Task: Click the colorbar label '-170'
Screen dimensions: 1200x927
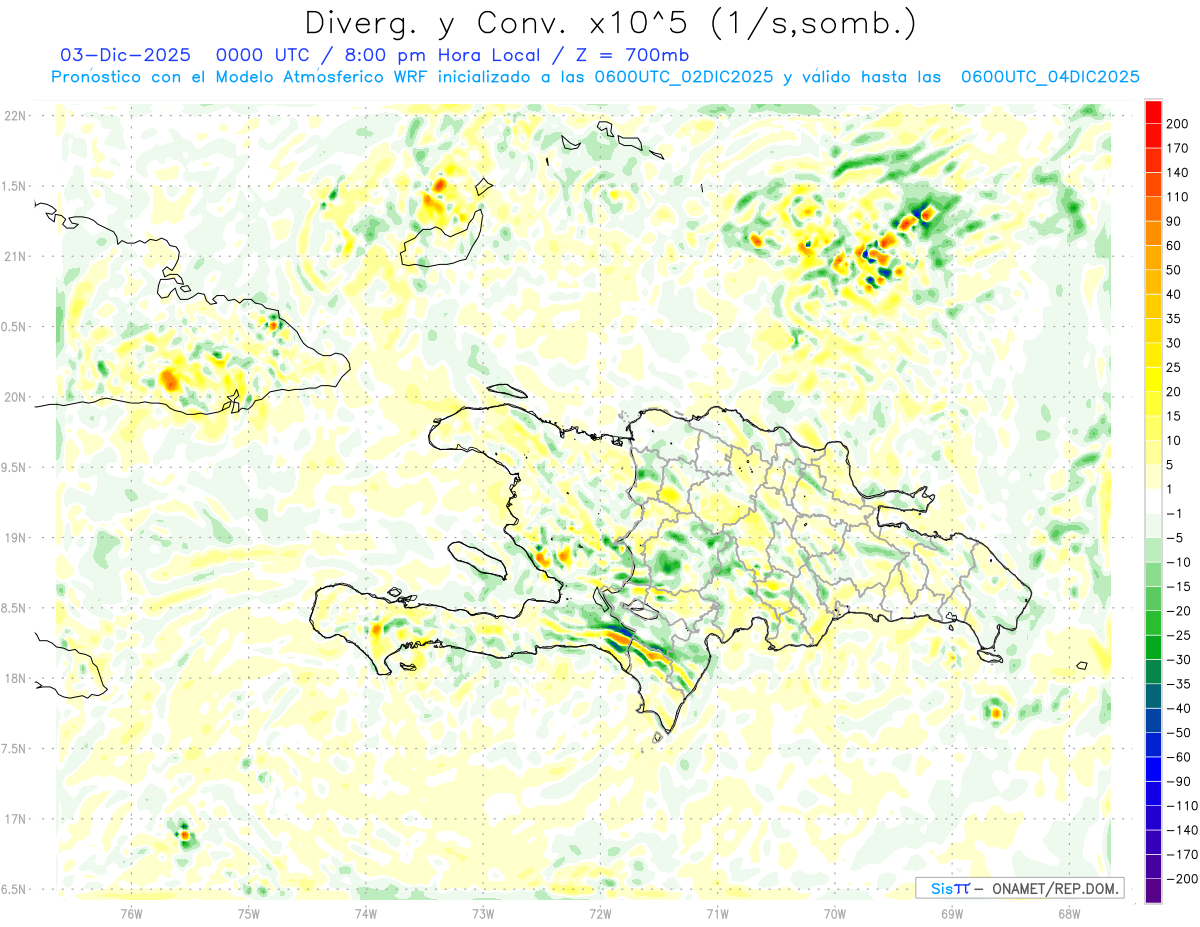Action: 1181,855
